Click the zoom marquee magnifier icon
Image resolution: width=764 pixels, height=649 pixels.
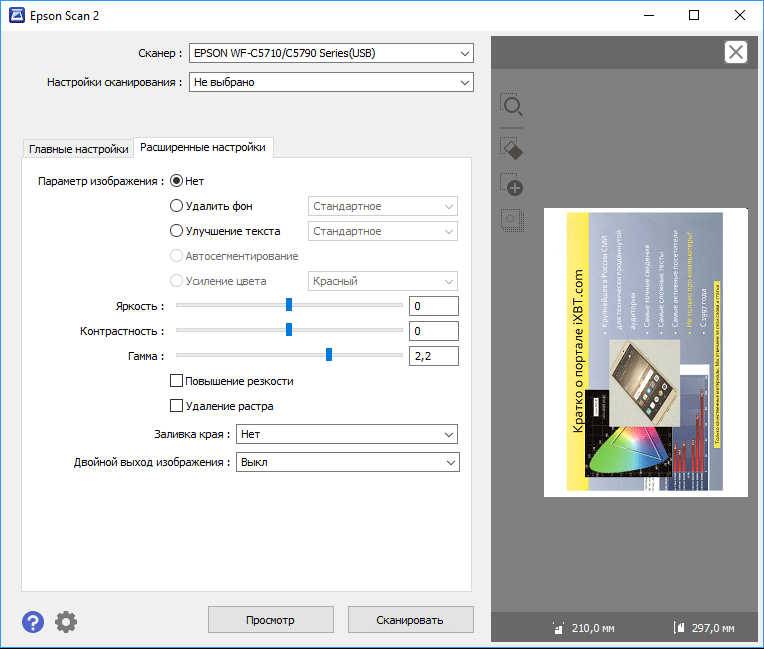pyautogui.click(x=512, y=106)
